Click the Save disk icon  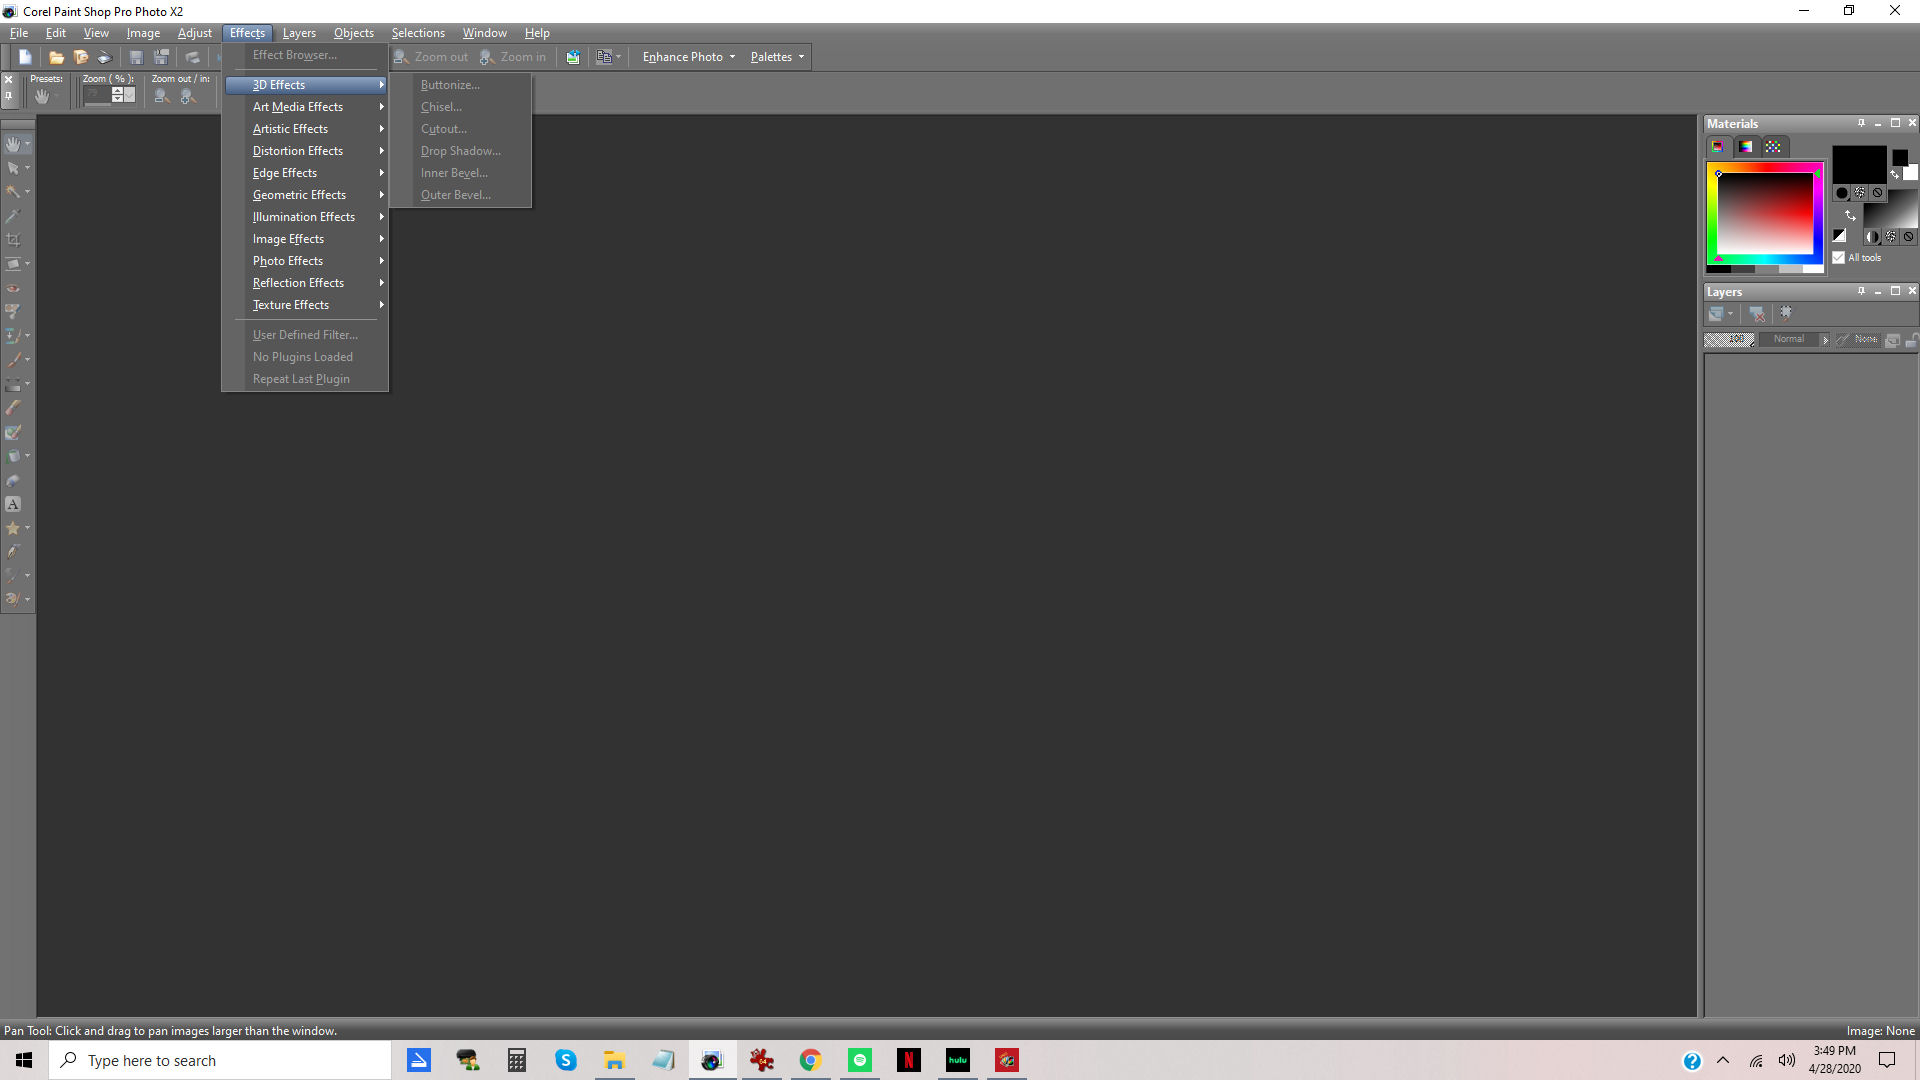pyautogui.click(x=136, y=57)
